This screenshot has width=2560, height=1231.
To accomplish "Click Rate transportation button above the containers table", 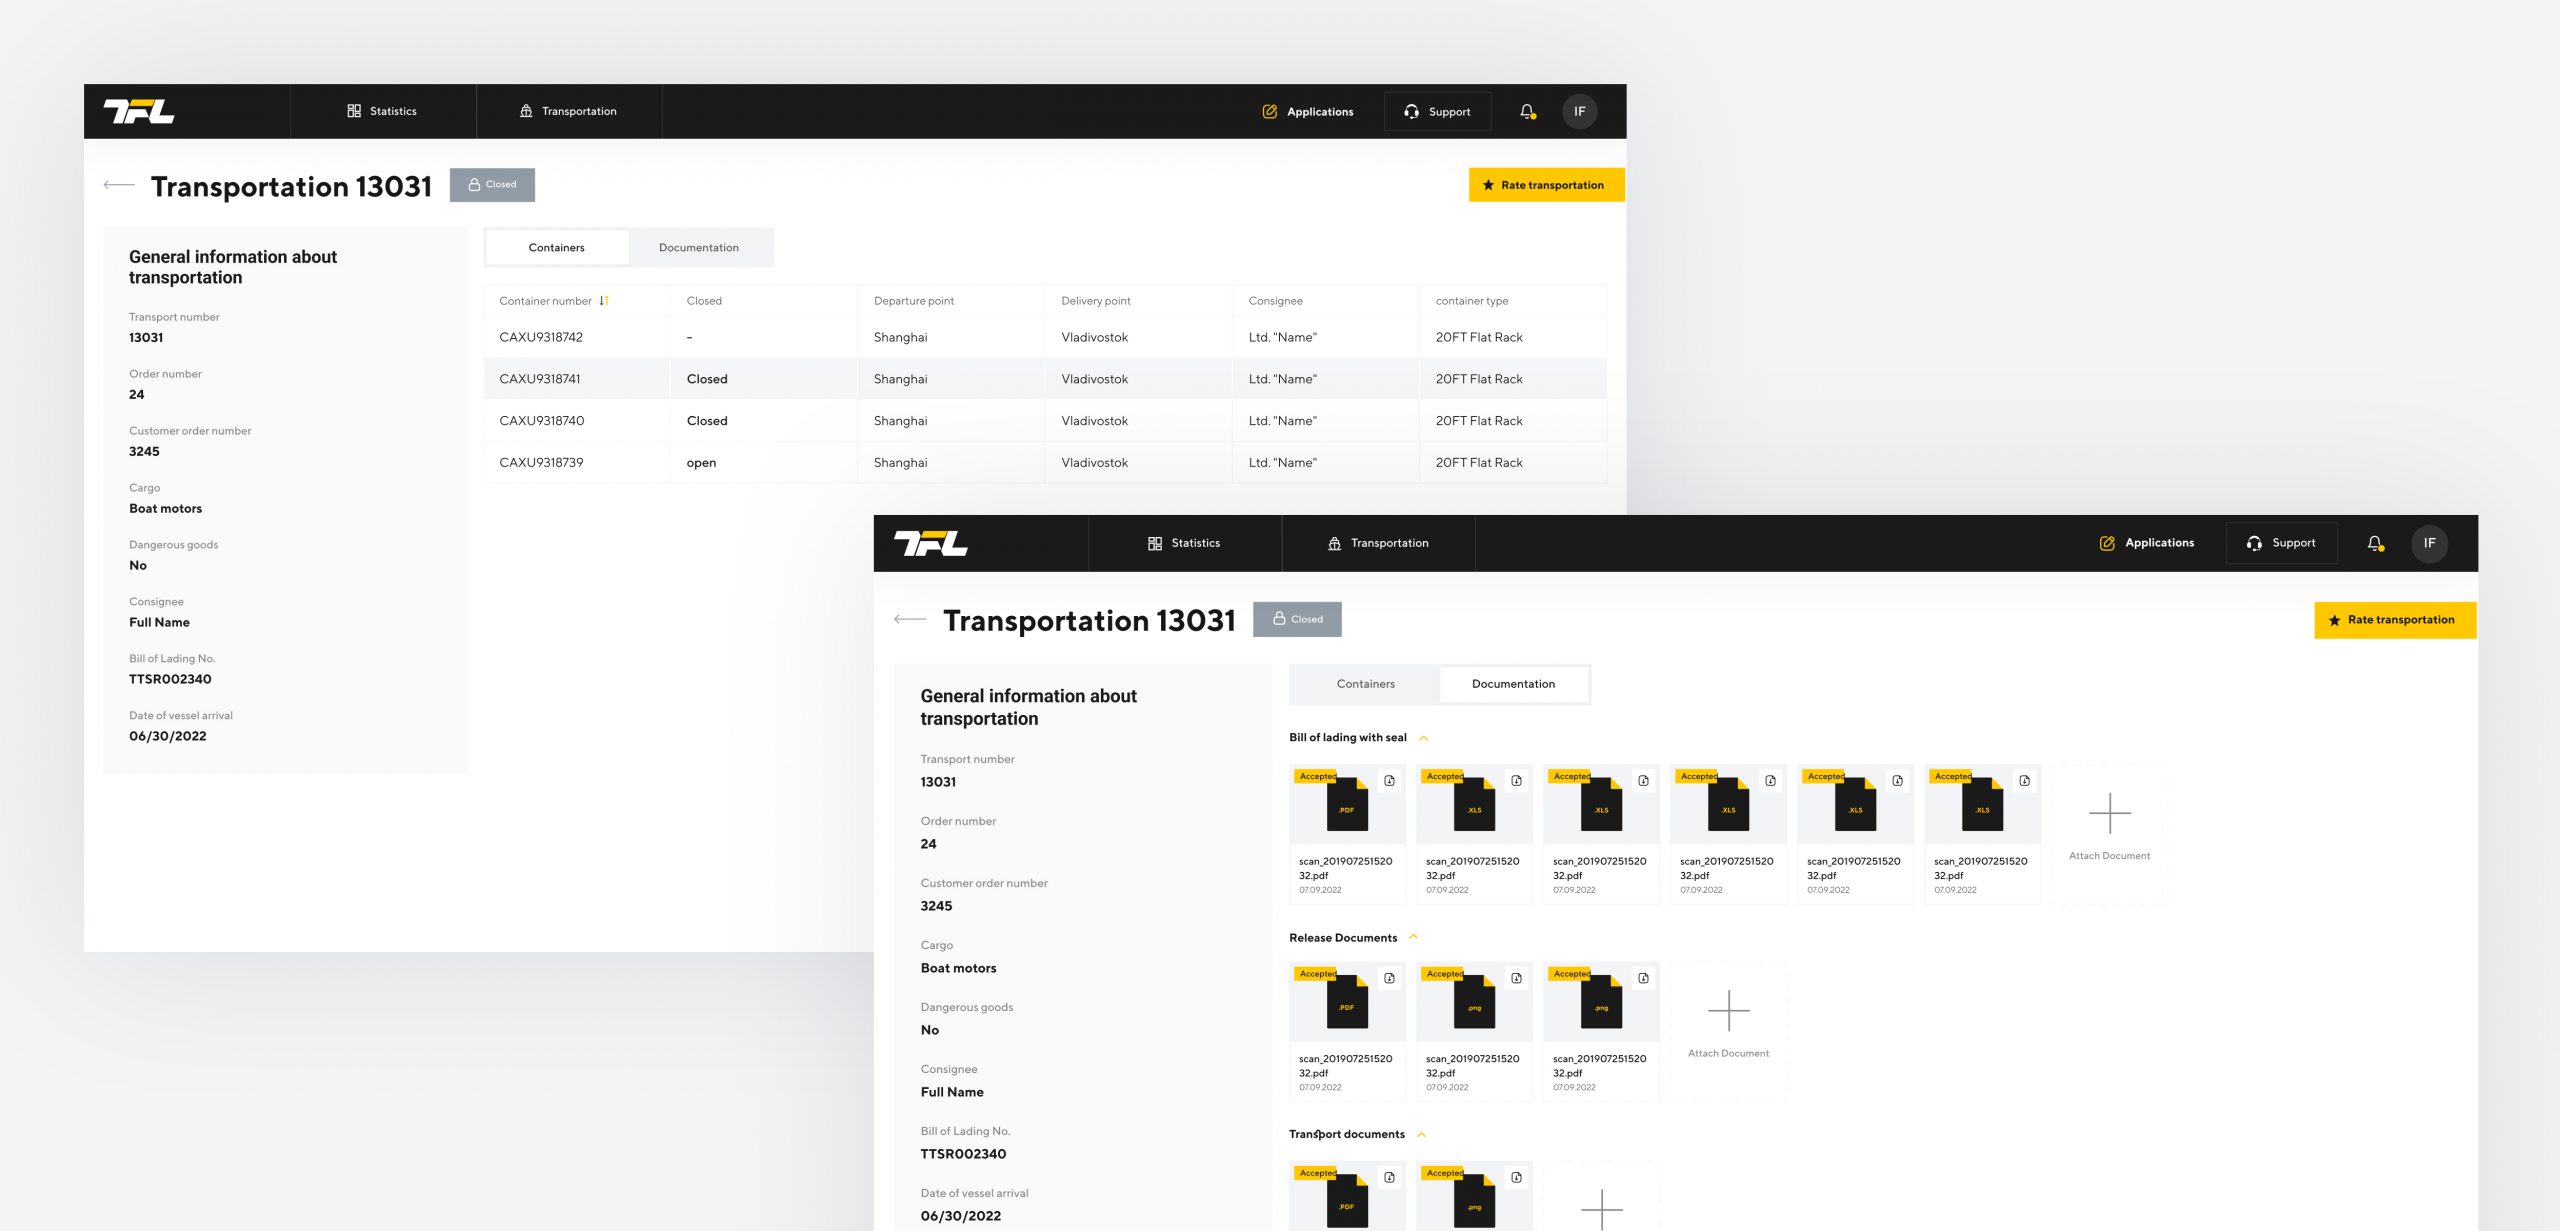I will 1545,185.
